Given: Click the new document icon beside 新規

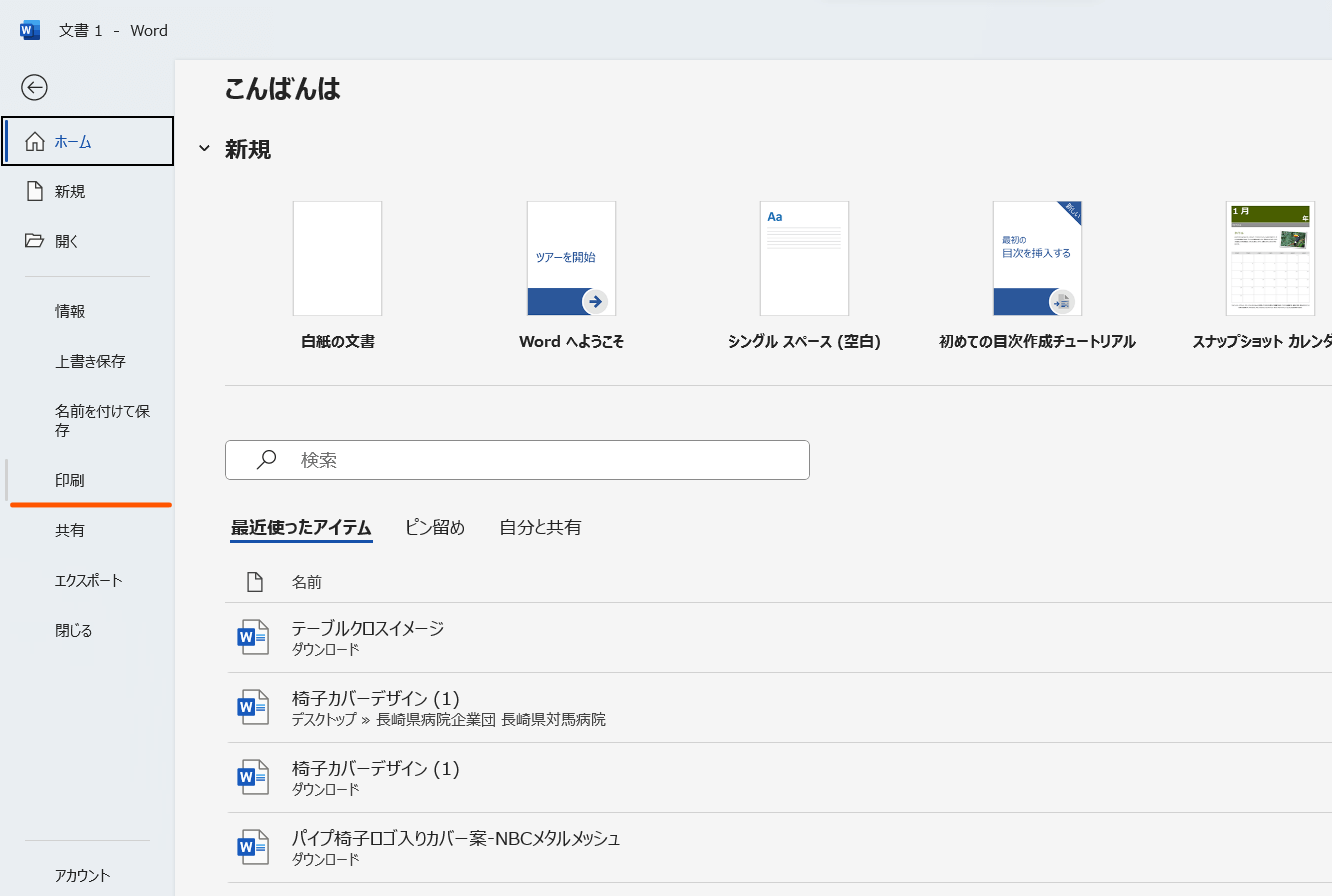Looking at the screenshot, I should 35,191.
